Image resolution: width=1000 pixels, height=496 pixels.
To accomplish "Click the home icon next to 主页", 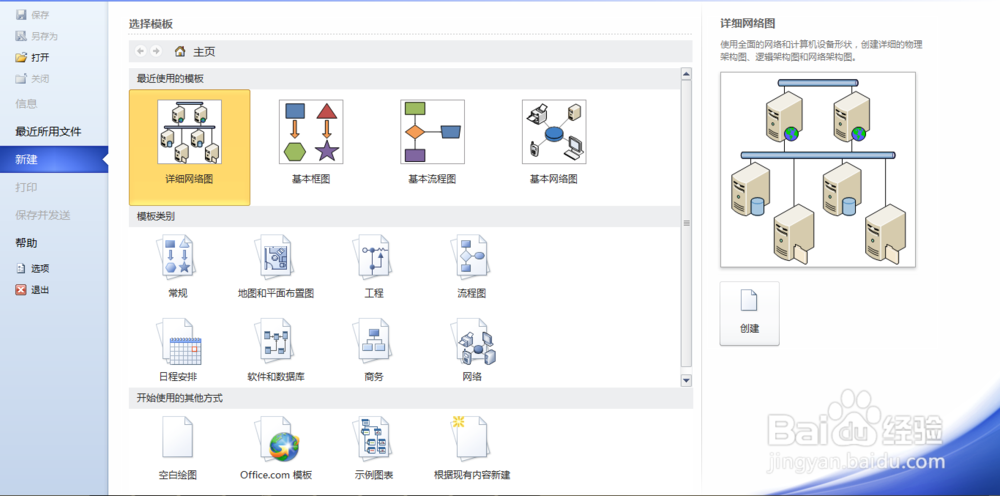I will click(180, 52).
